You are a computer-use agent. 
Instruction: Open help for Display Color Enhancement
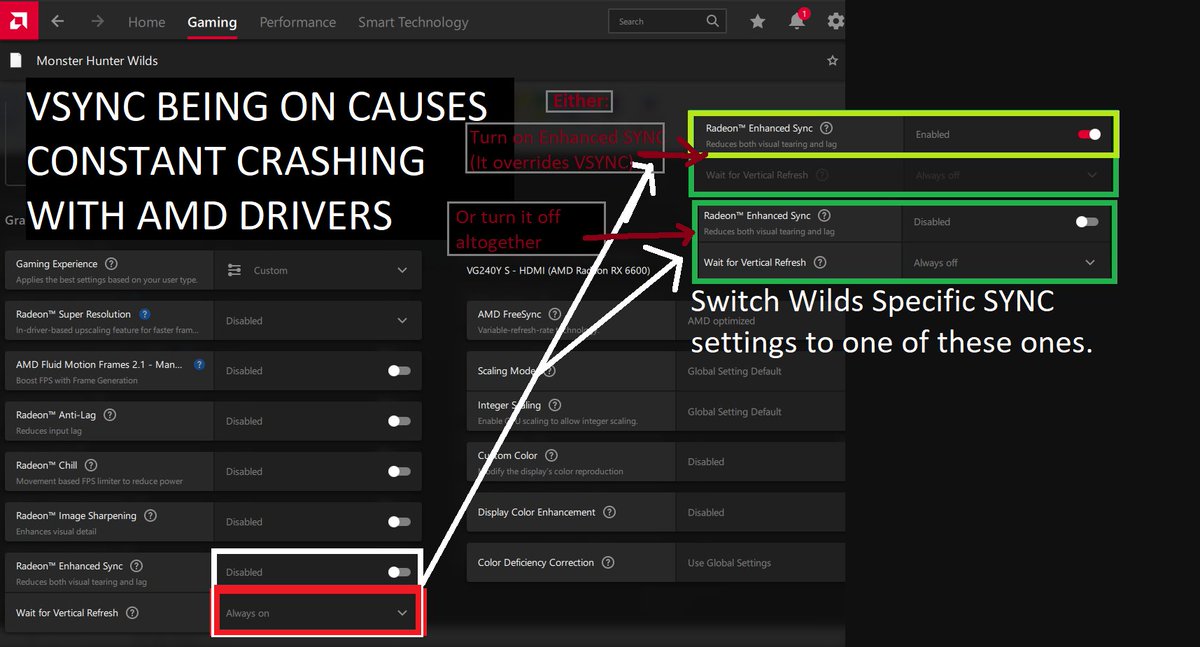[609, 512]
